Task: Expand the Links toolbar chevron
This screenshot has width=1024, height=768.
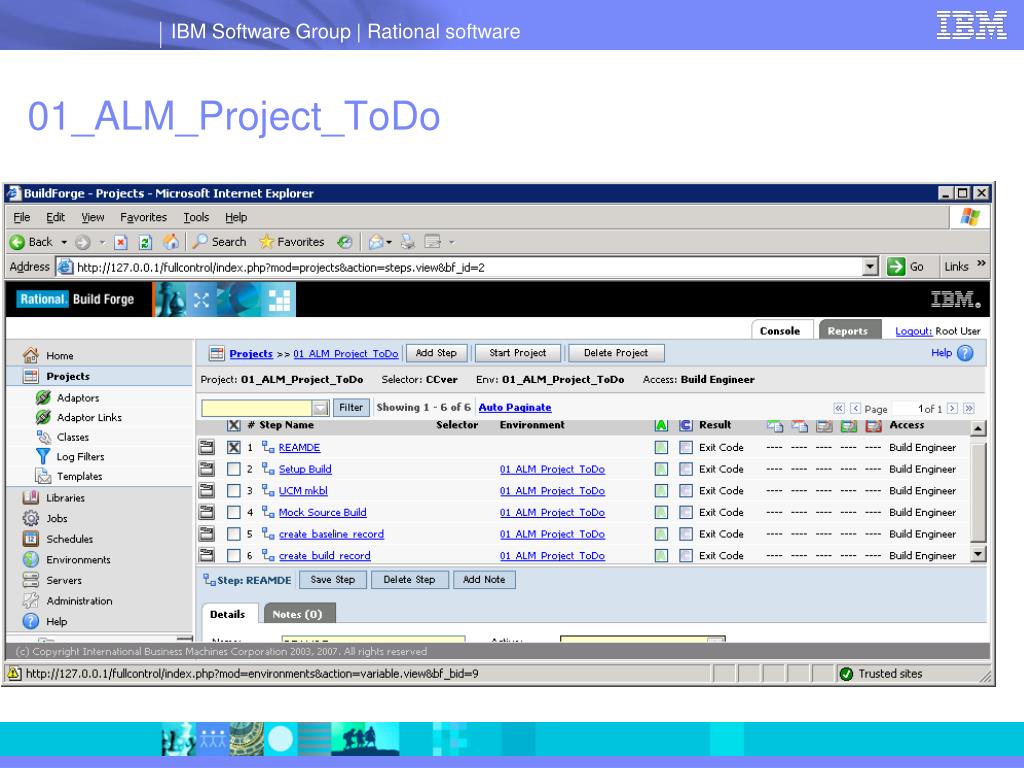Action: tap(981, 263)
